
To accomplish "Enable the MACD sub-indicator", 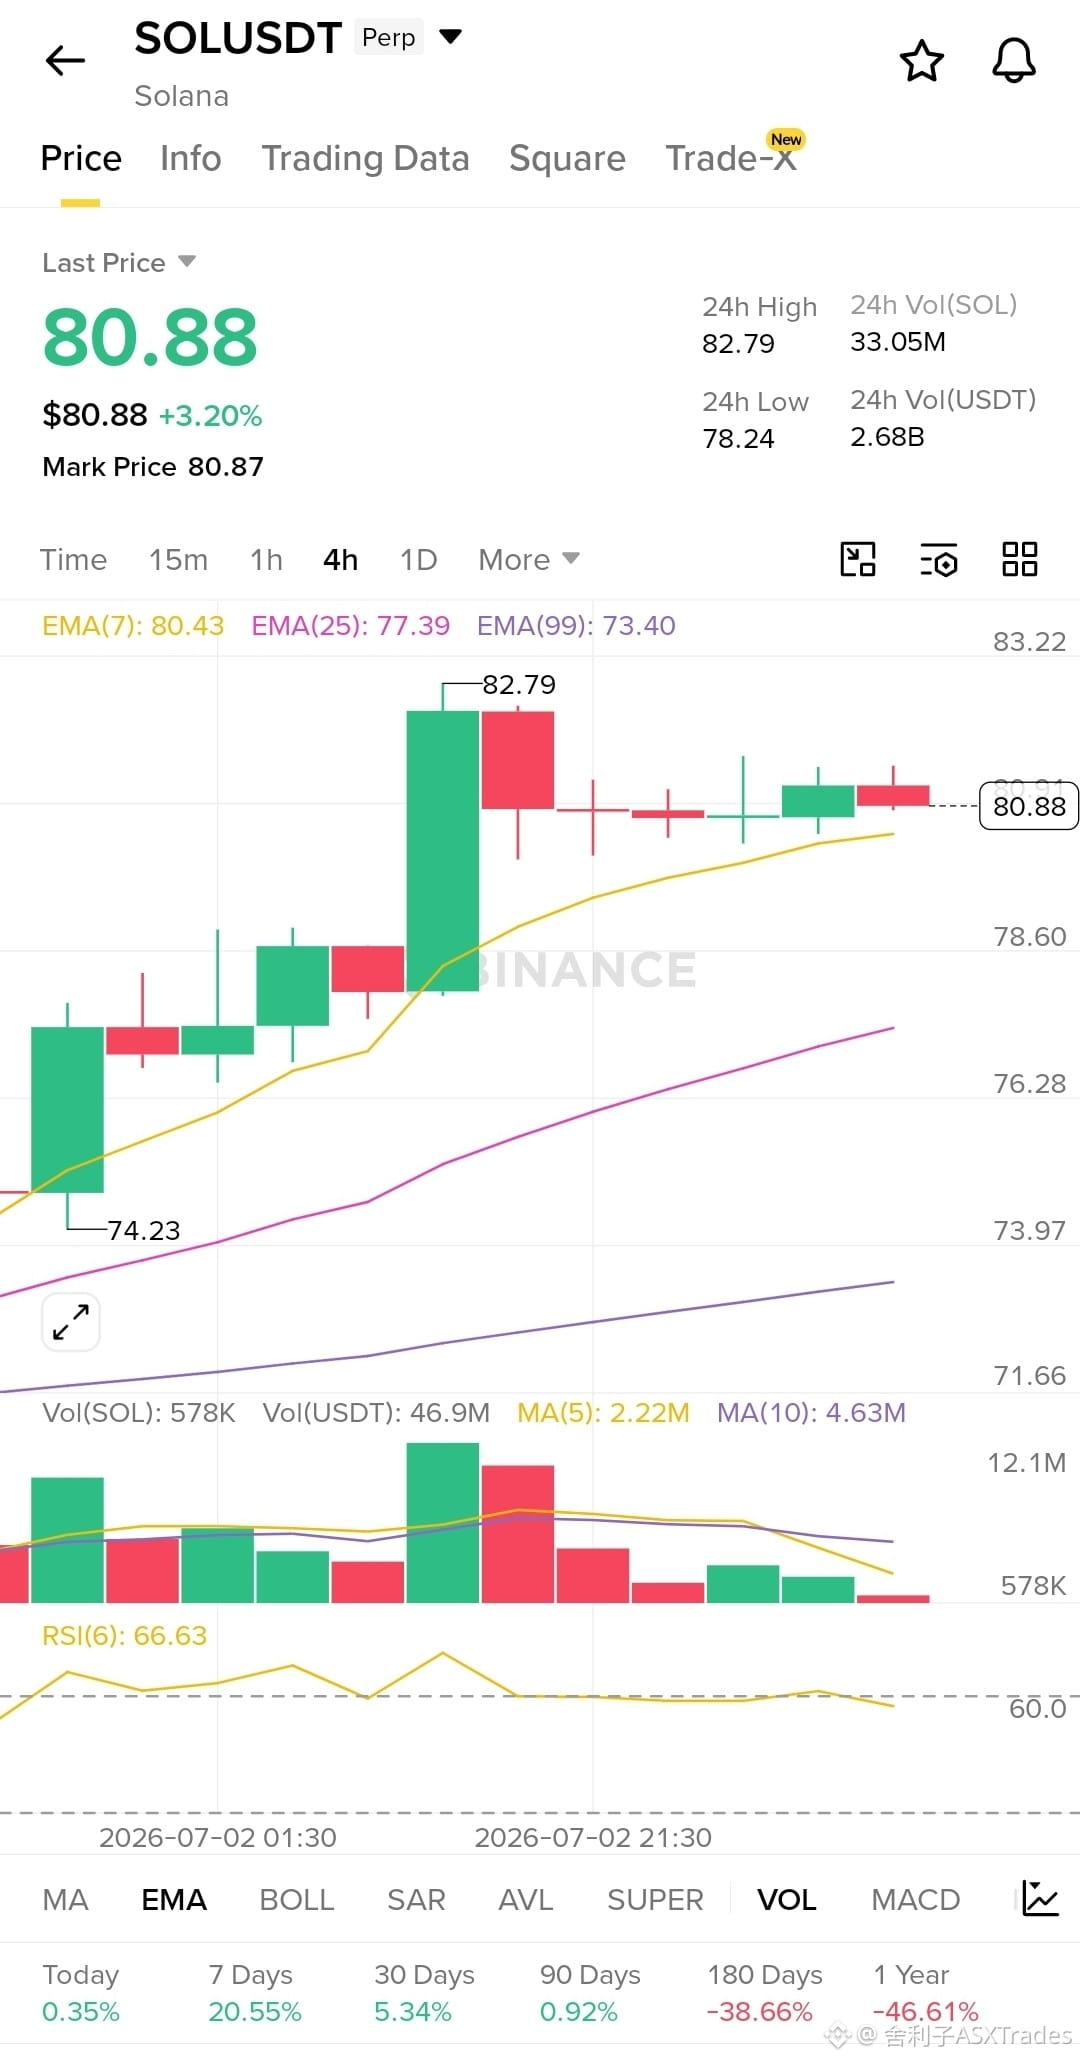I will [x=915, y=1899].
